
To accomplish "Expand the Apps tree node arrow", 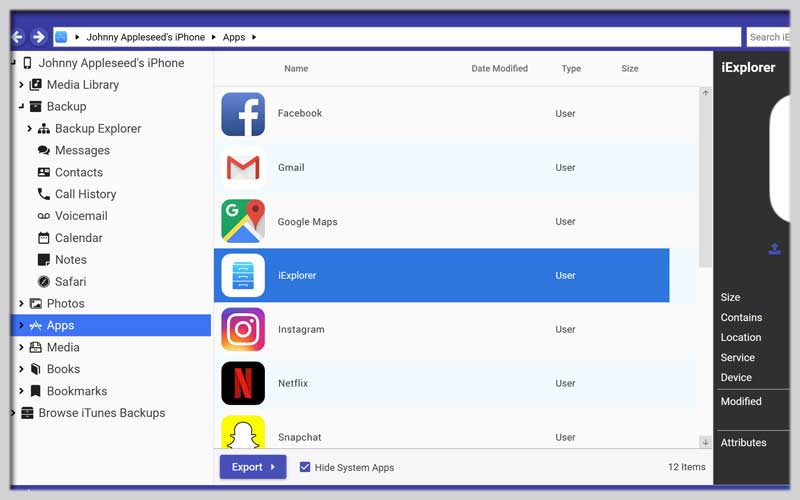I will 21,325.
